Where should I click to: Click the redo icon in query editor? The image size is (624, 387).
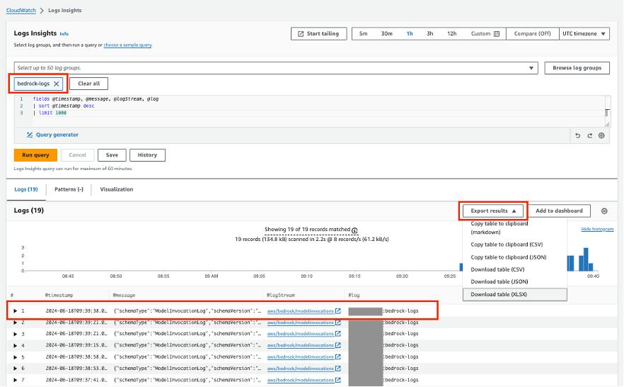(x=589, y=136)
